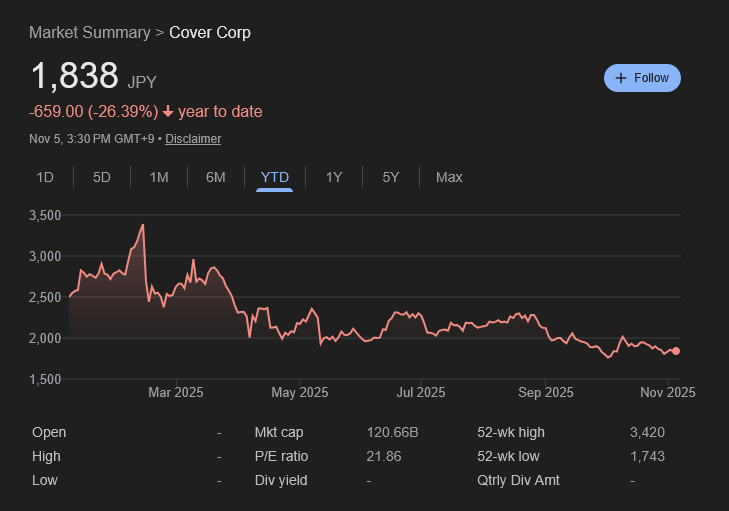Click the 52-wk low value 1,743
The width and height of the screenshot is (729, 511).
[x=647, y=456]
